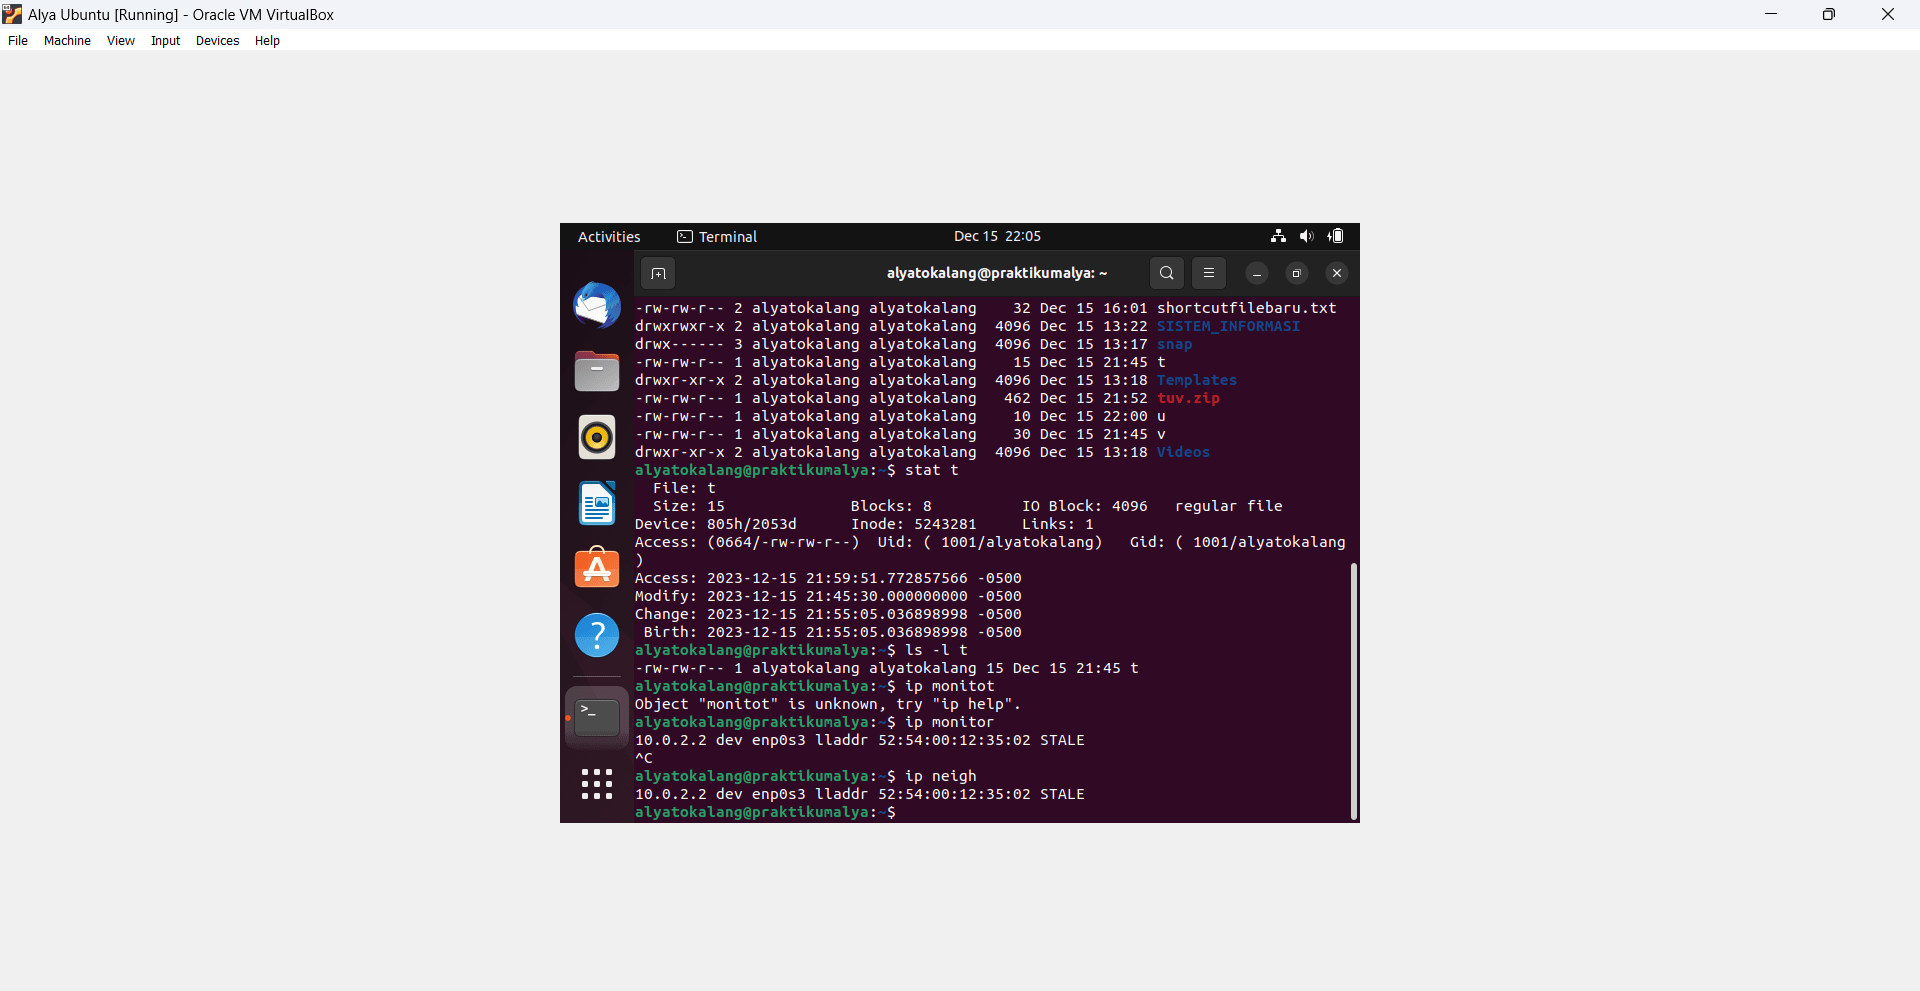Click the 'ip neigh' command text
The width and height of the screenshot is (1920, 991).
[x=941, y=776]
